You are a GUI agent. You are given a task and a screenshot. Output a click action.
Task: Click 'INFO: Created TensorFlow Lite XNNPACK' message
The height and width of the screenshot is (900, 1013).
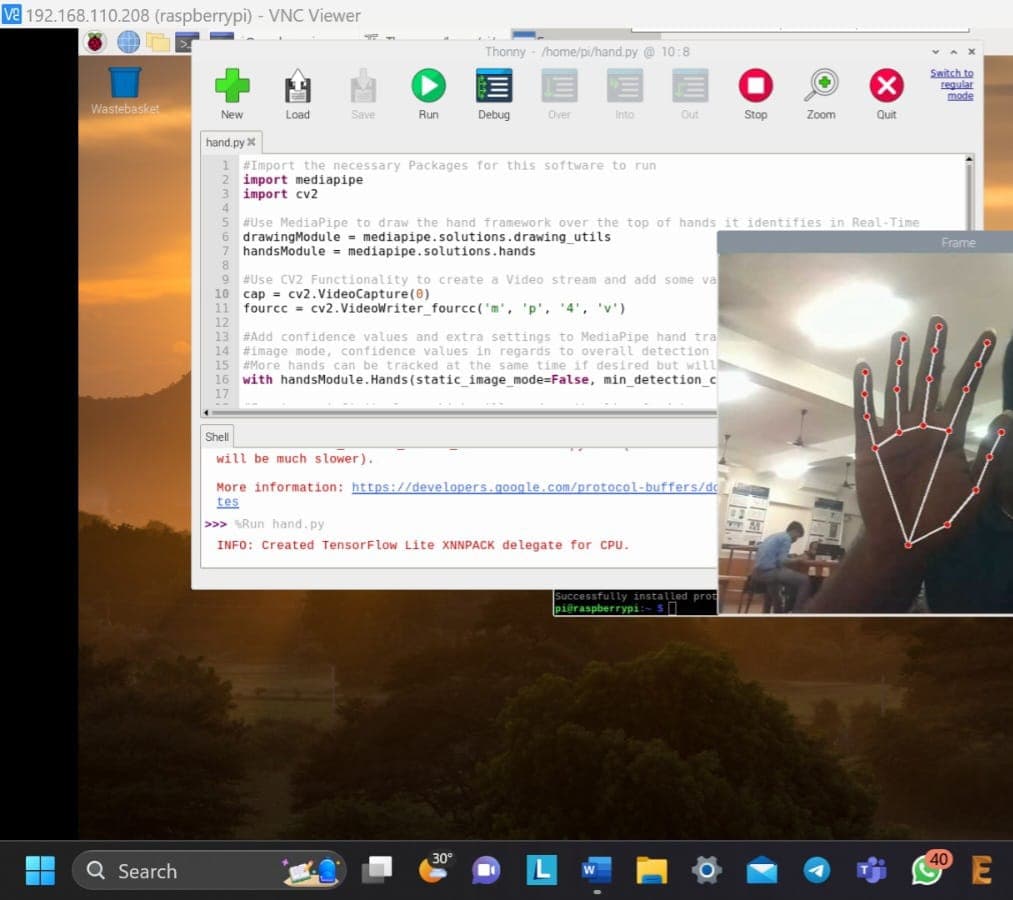pyautogui.click(x=423, y=545)
